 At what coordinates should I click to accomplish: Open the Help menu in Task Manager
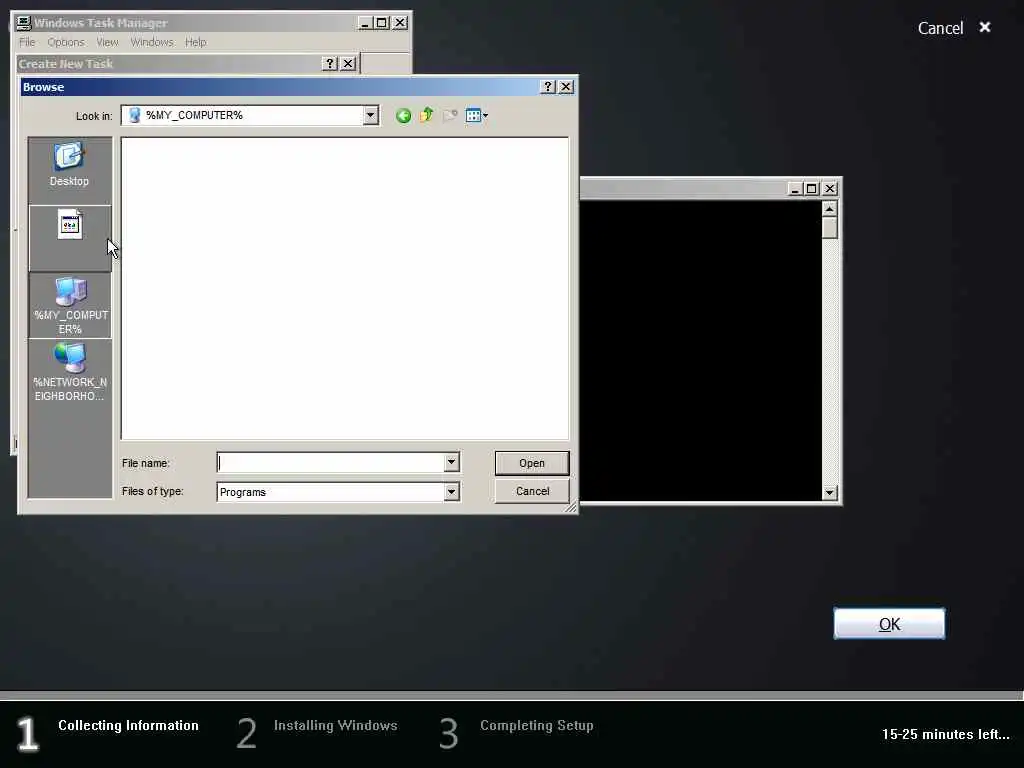click(x=195, y=42)
